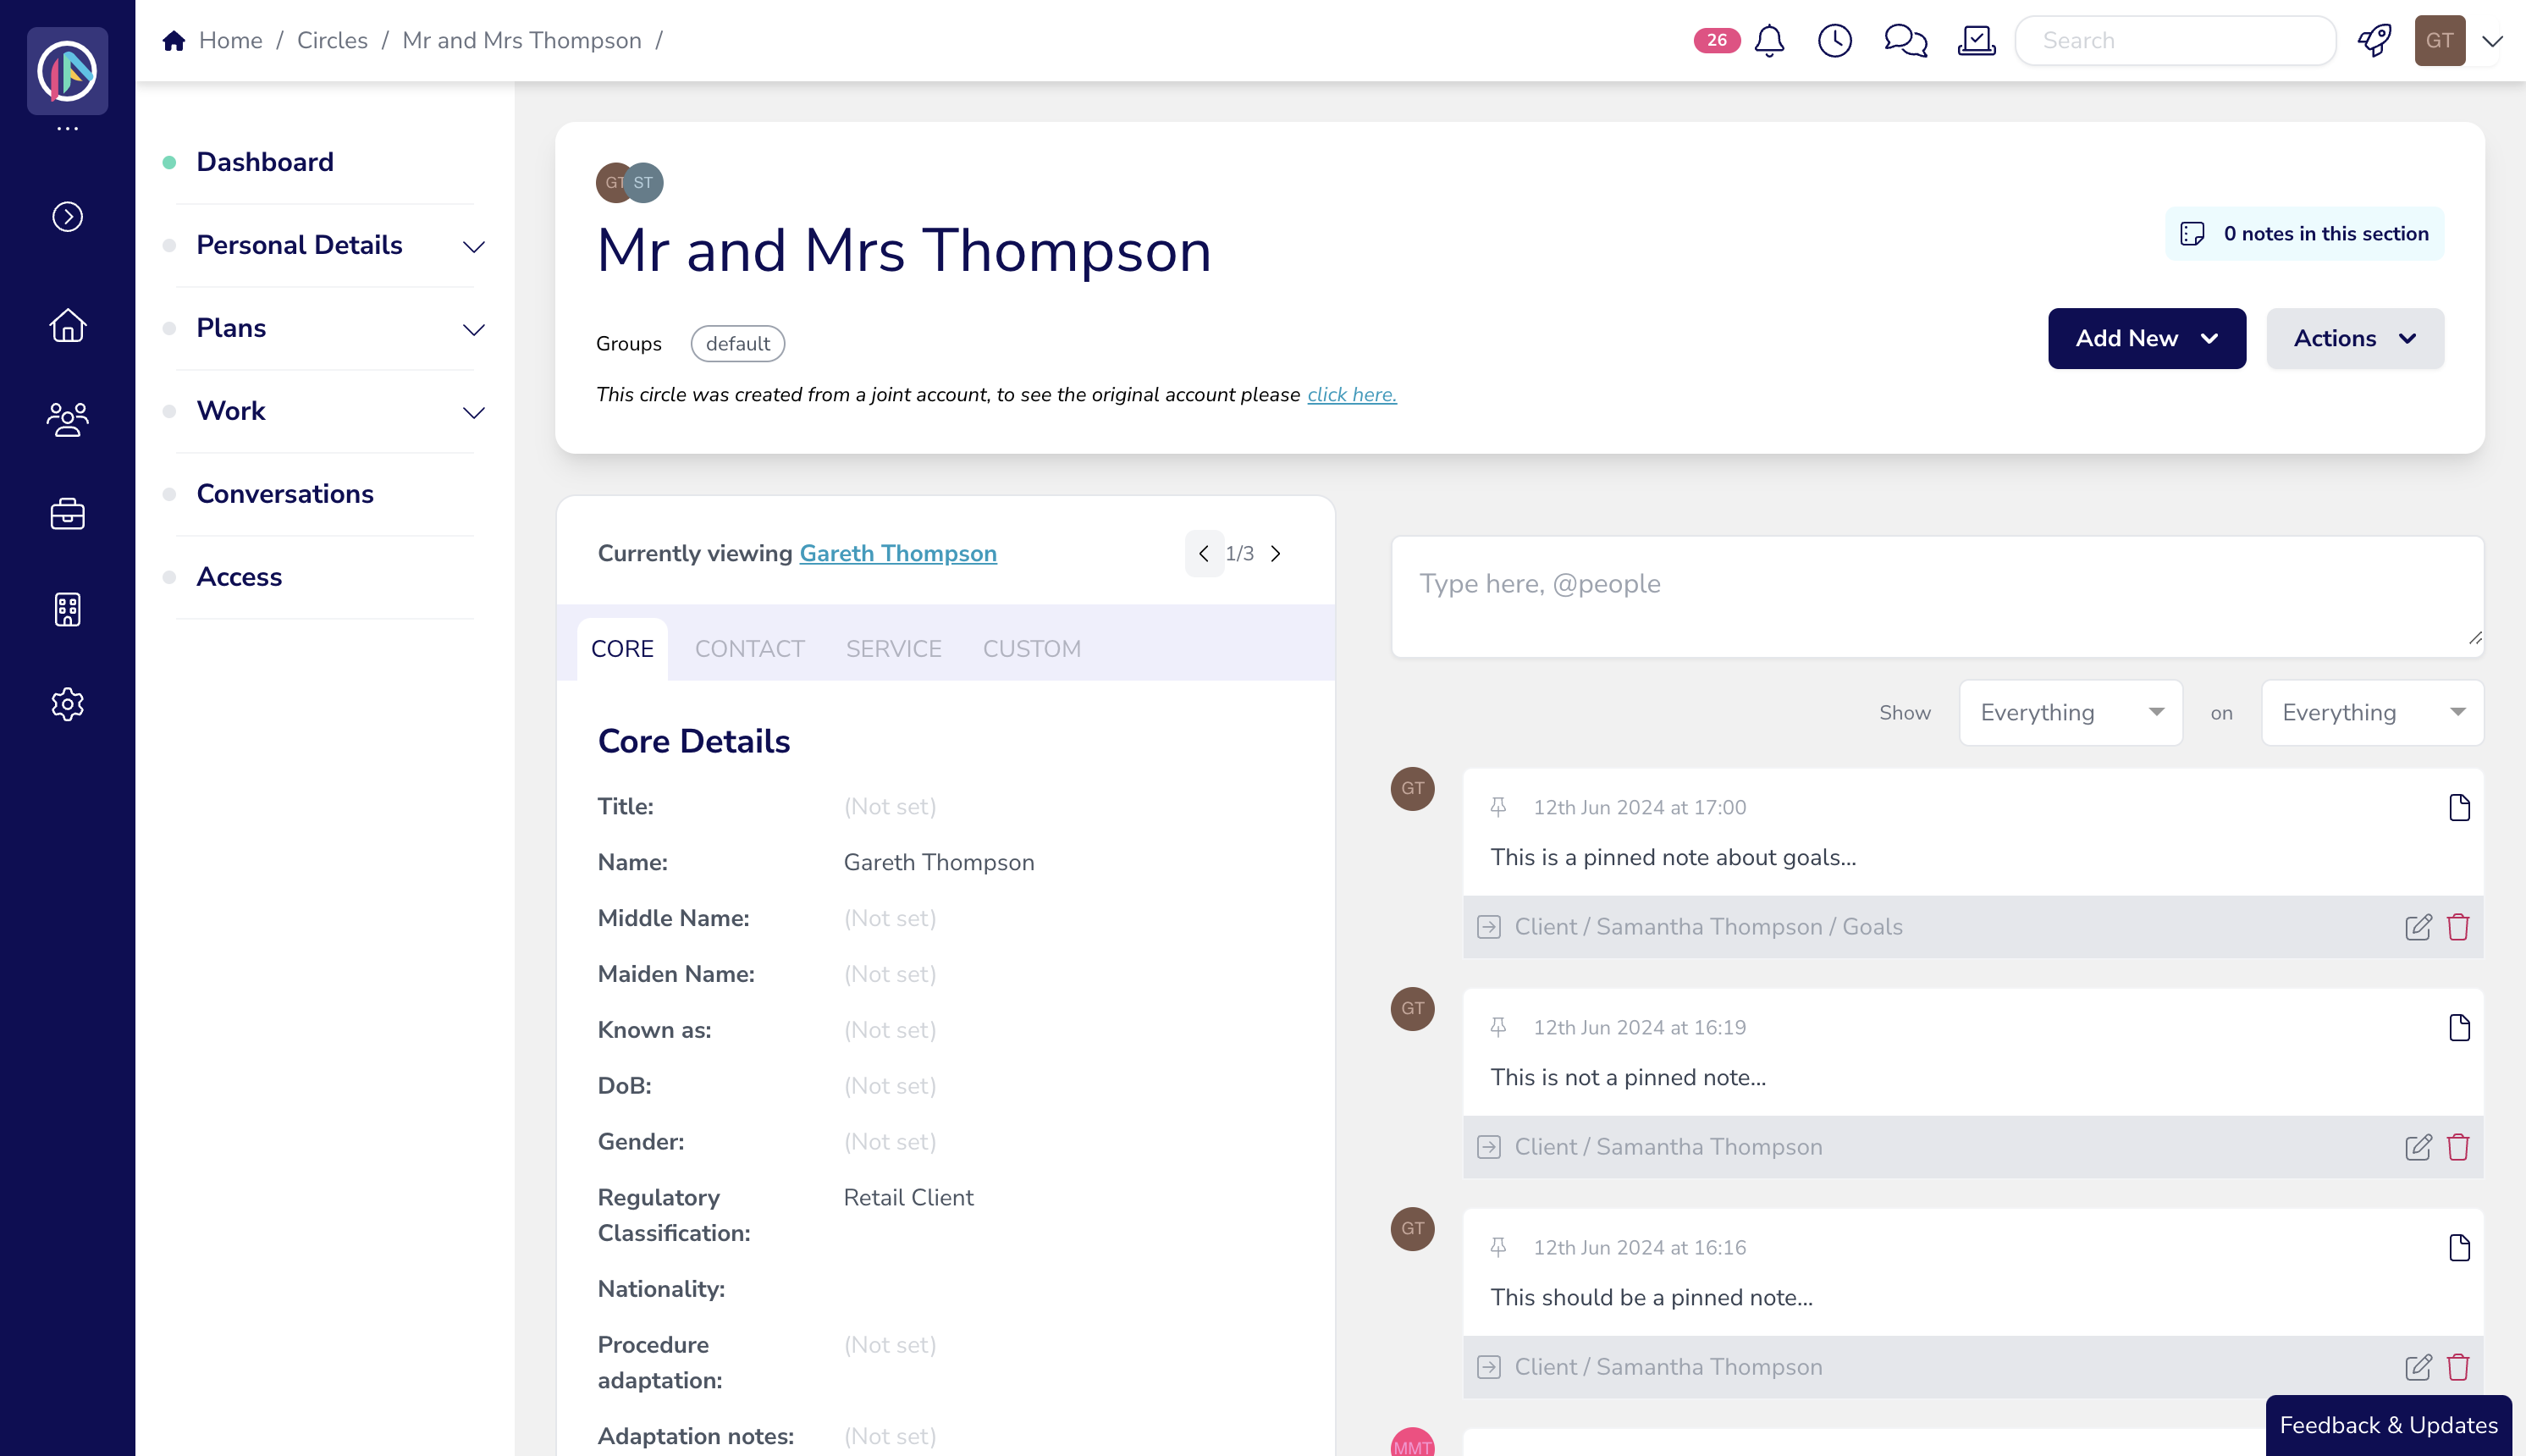
Task: Switch to the CONTACT tab
Action: [749, 649]
